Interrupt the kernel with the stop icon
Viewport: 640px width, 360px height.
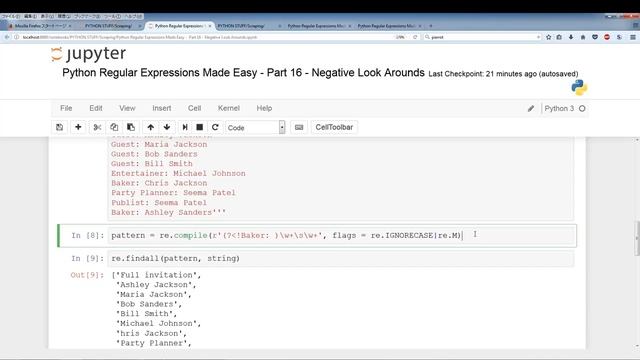[x=200, y=127]
